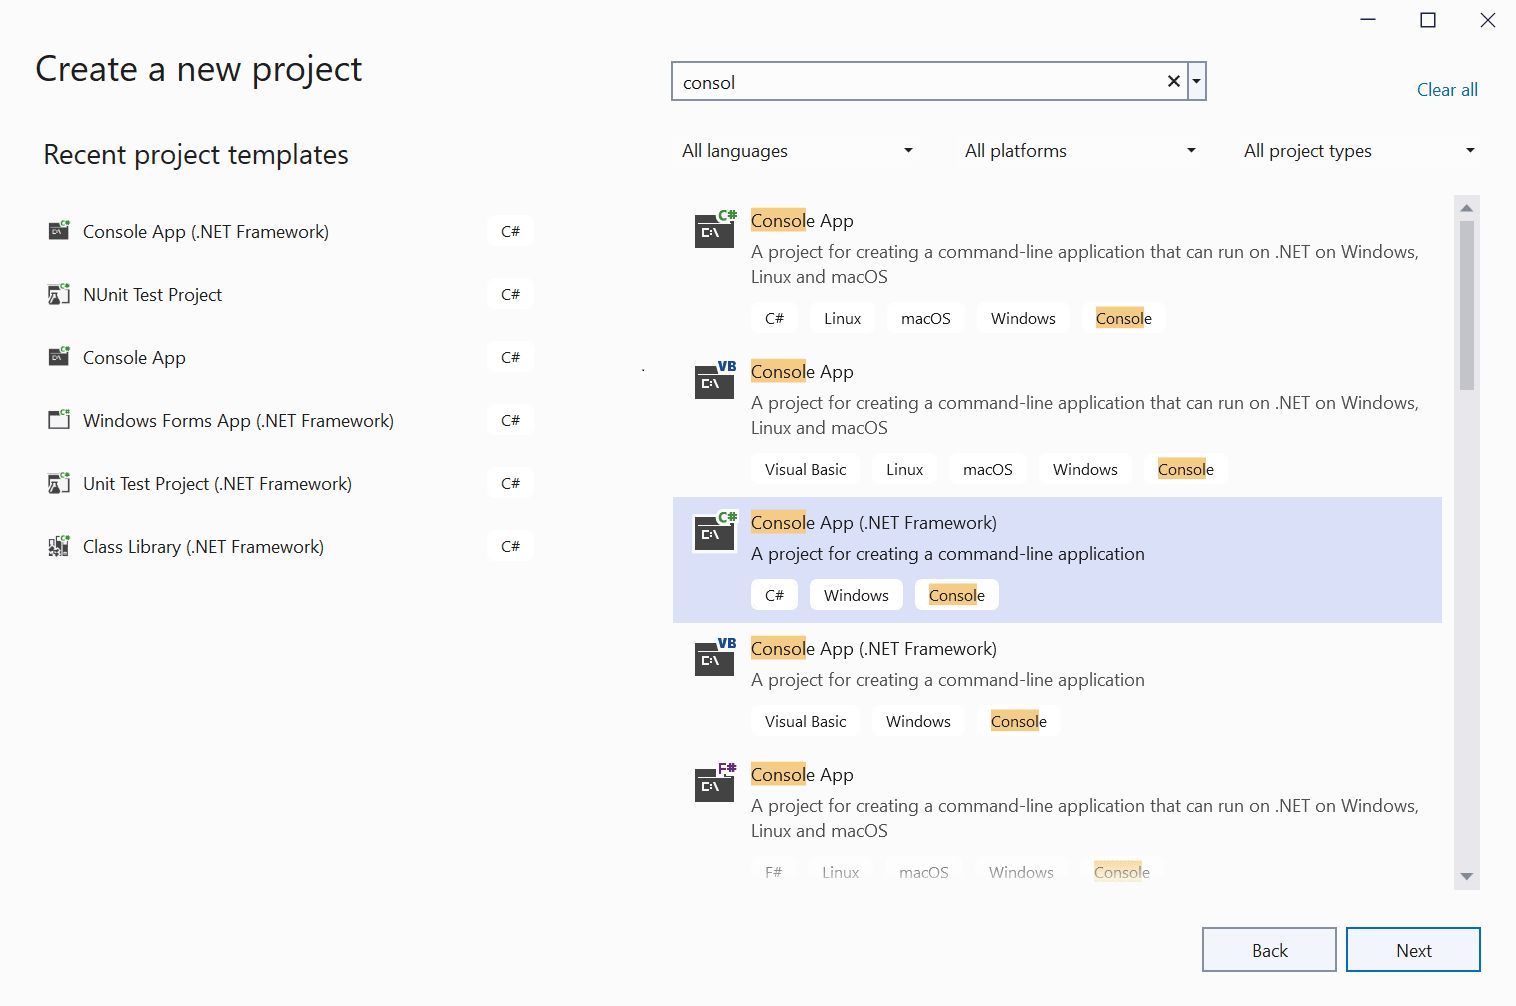Open the search history dropdown arrow

pyautogui.click(x=1196, y=81)
